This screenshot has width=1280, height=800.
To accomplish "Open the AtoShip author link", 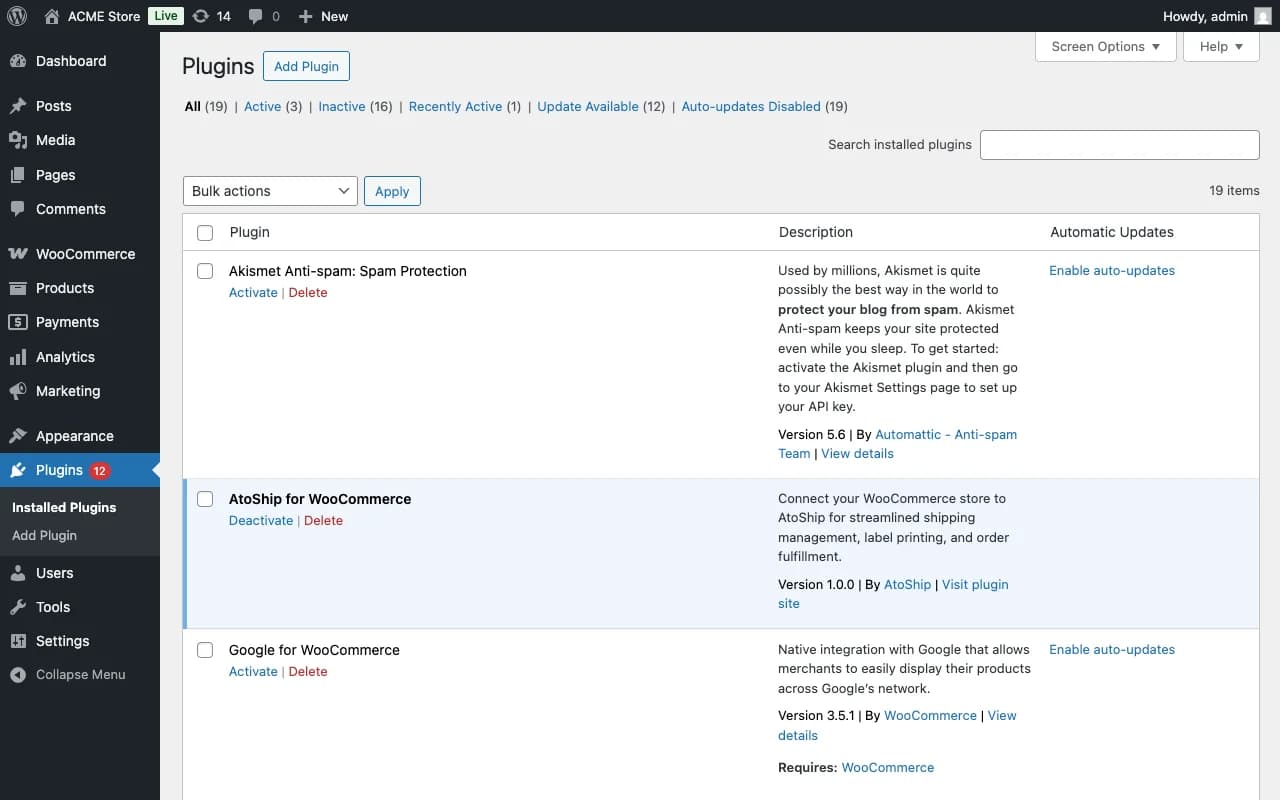I will click(907, 584).
